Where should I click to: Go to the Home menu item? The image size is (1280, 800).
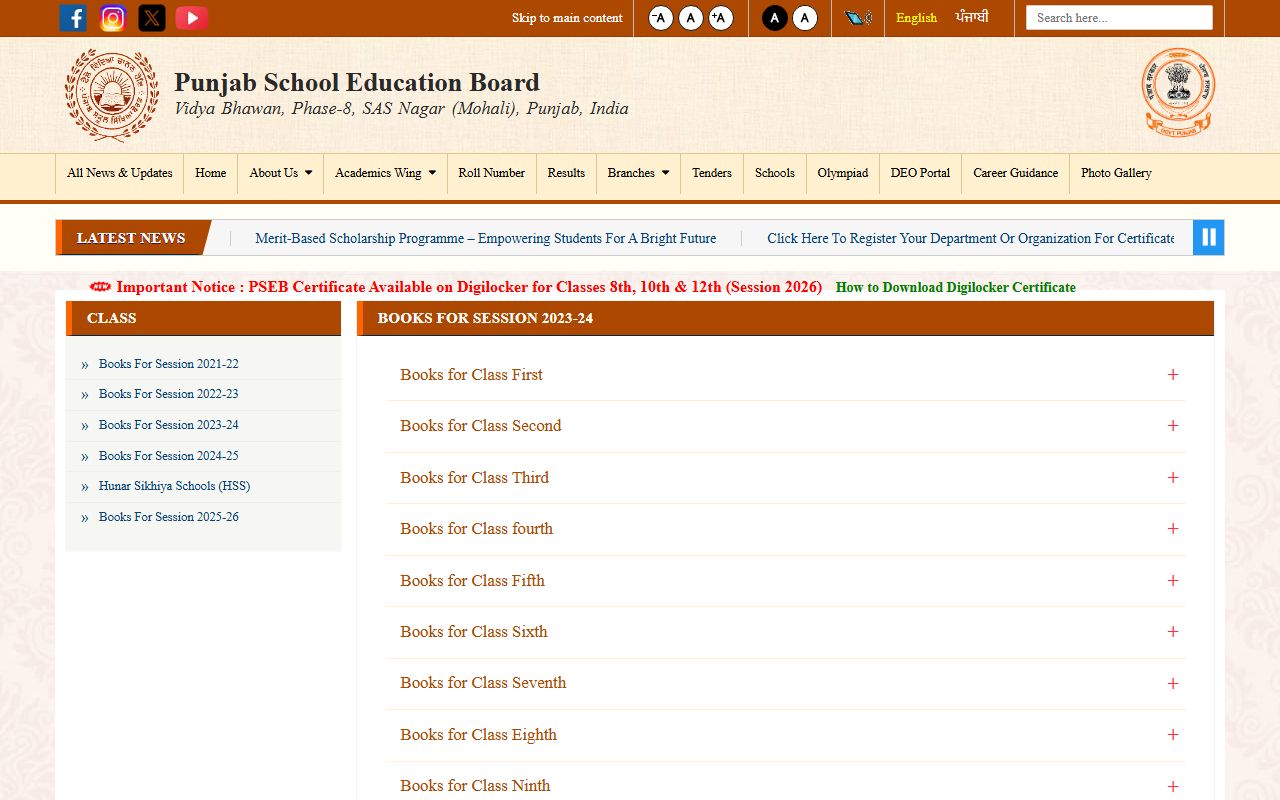click(210, 173)
